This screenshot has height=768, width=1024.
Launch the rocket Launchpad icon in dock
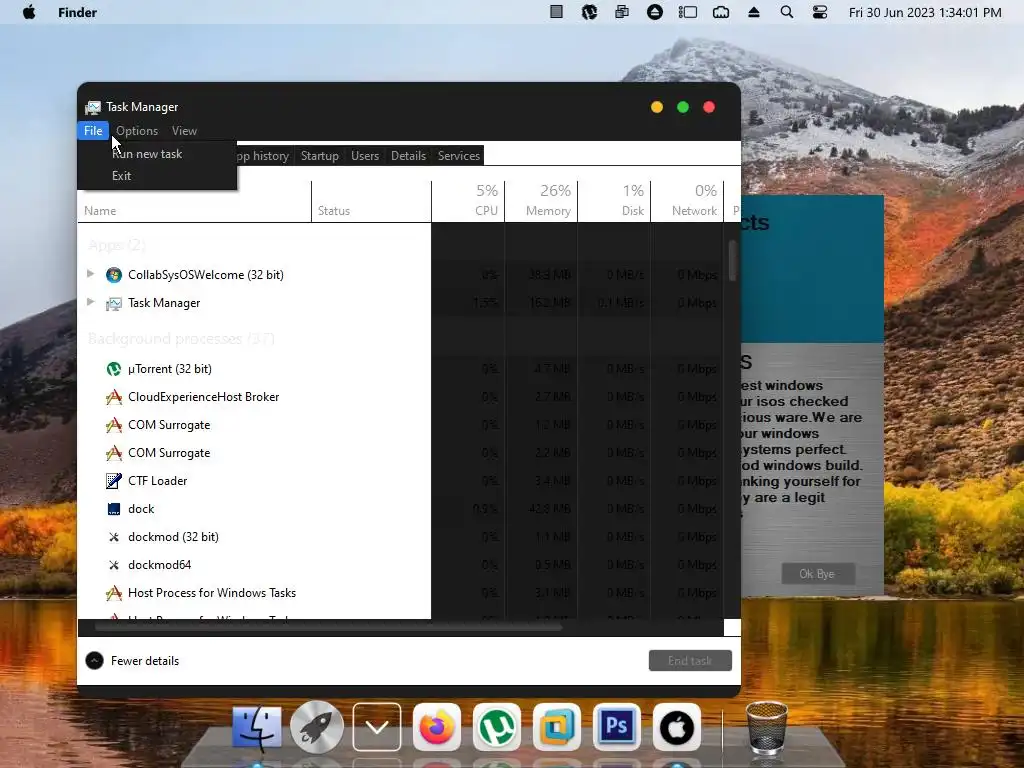(317, 727)
